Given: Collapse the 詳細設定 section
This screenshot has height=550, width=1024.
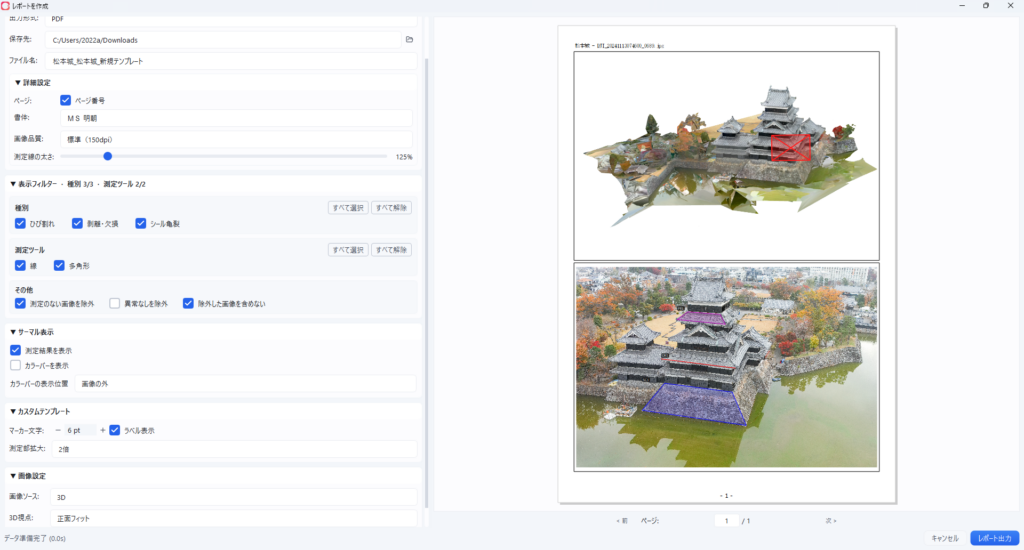Looking at the screenshot, I should pyautogui.click(x=33, y=83).
